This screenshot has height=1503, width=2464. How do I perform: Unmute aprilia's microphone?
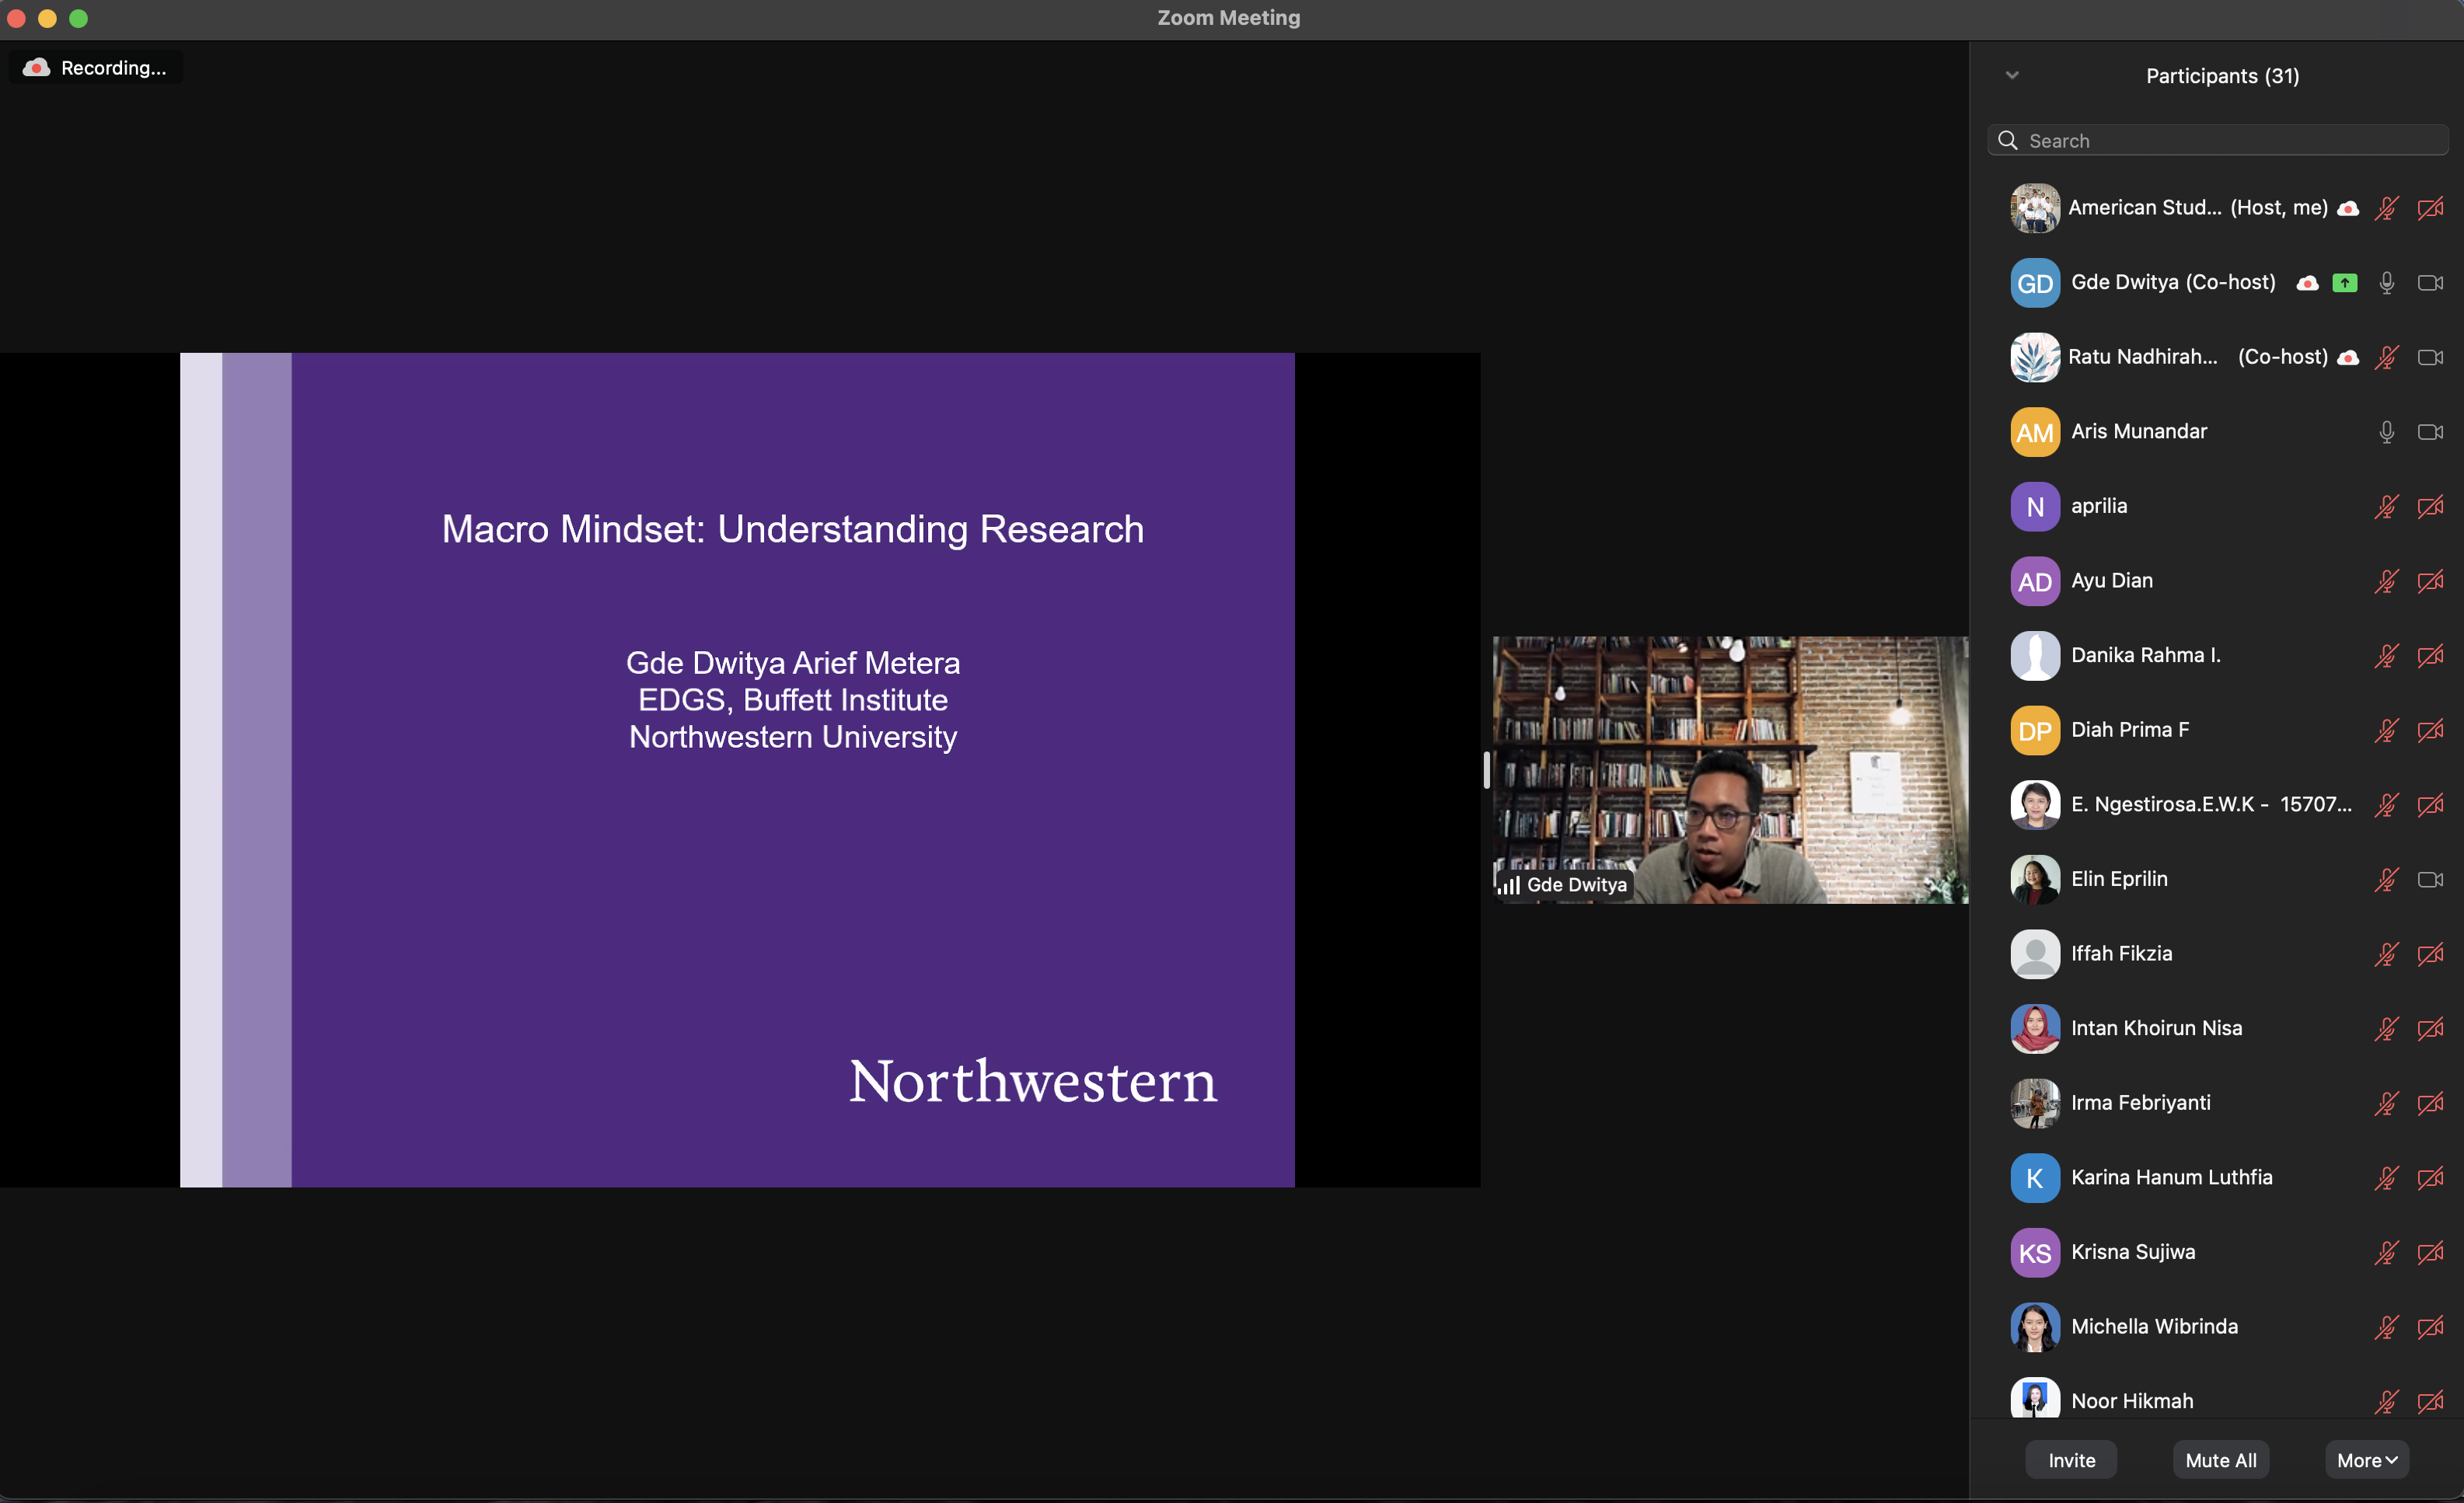click(x=2386, y=507)
